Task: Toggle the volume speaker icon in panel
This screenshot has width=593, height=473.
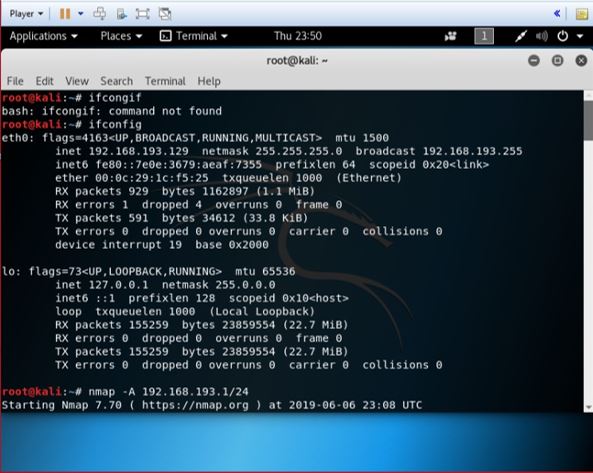Action: pyautogui.click(x=542, y=36)
